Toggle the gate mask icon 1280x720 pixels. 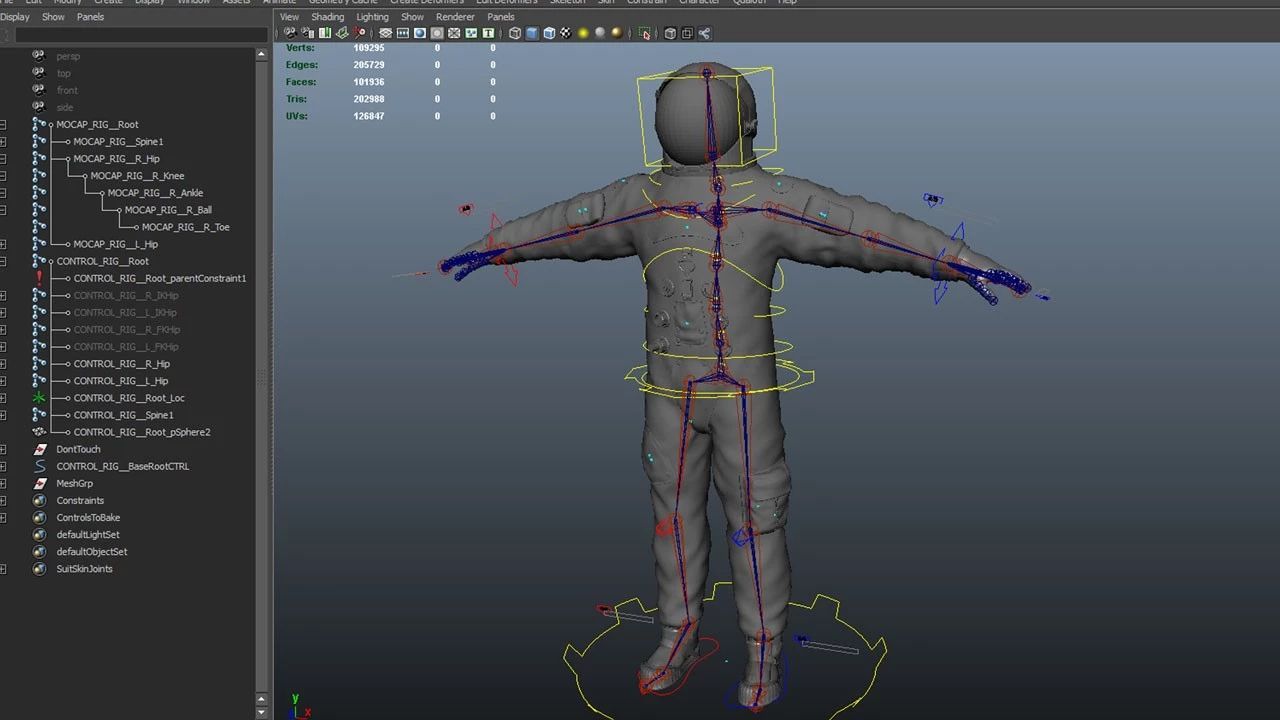click(x=437, y=33)
